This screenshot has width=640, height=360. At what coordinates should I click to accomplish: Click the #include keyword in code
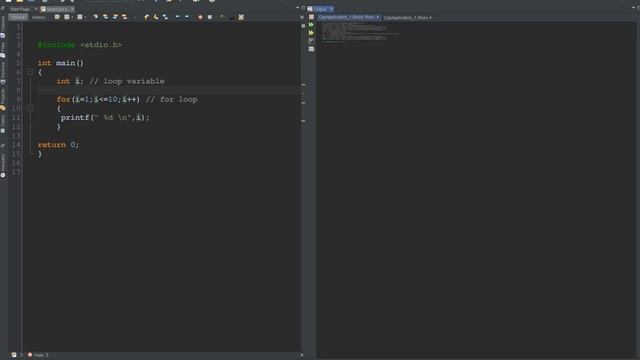56,45
